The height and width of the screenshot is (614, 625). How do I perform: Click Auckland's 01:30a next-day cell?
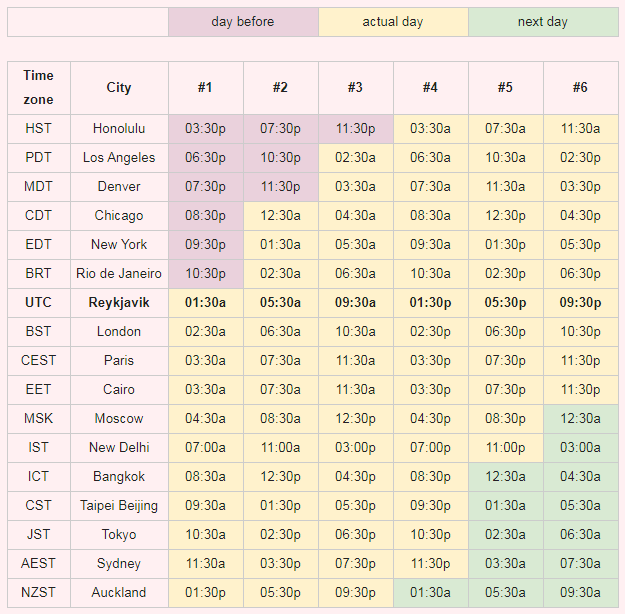click(430, 592)
